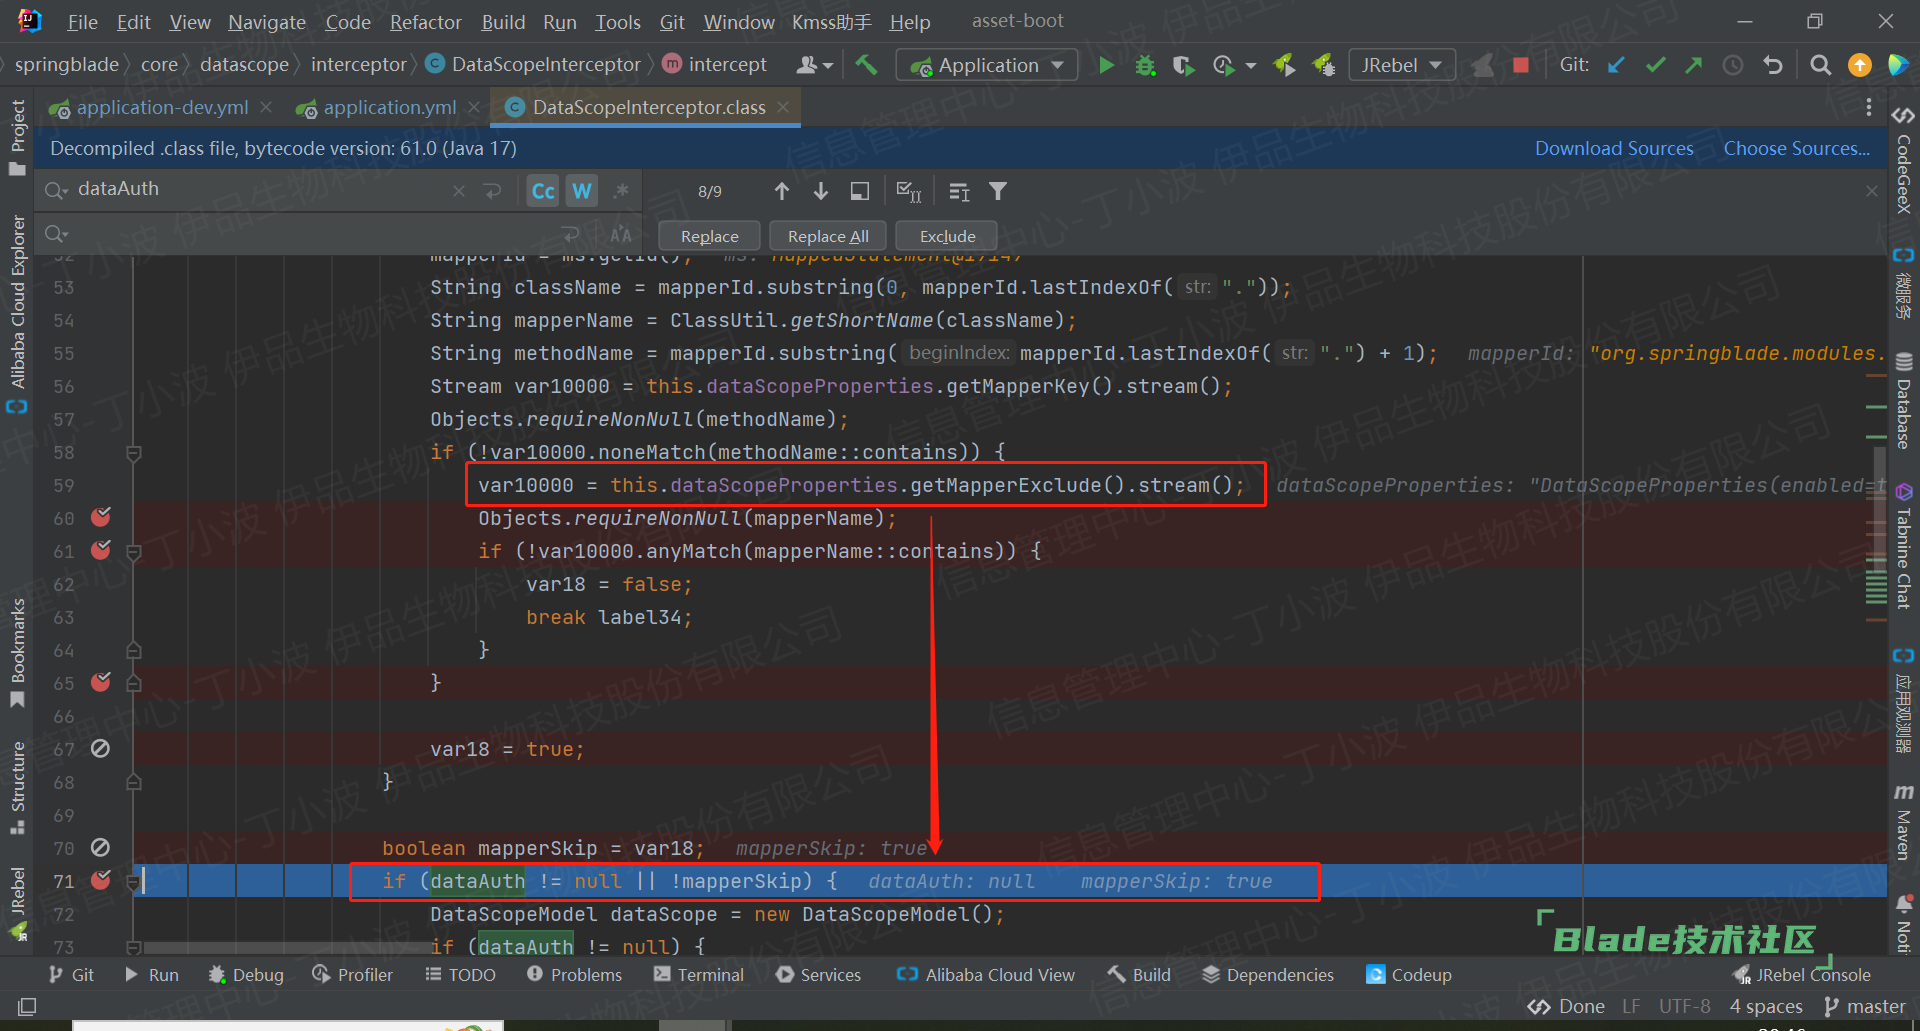This screenshot has height=1031, width=1920.
Task: Click Download Sources link
Action: [1614, 148]
